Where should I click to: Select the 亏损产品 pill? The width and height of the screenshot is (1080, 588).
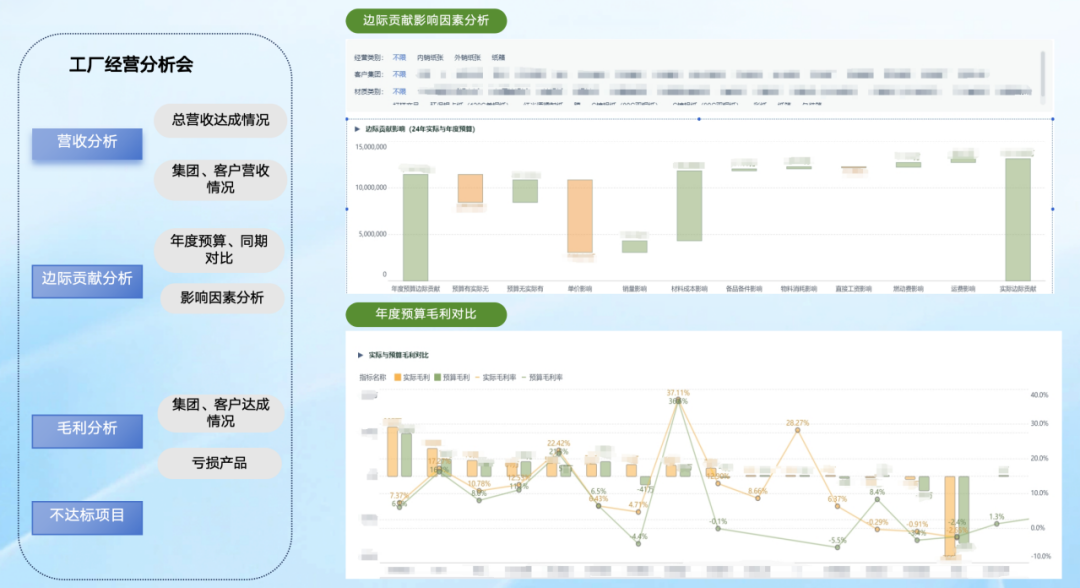pos(219,463)
